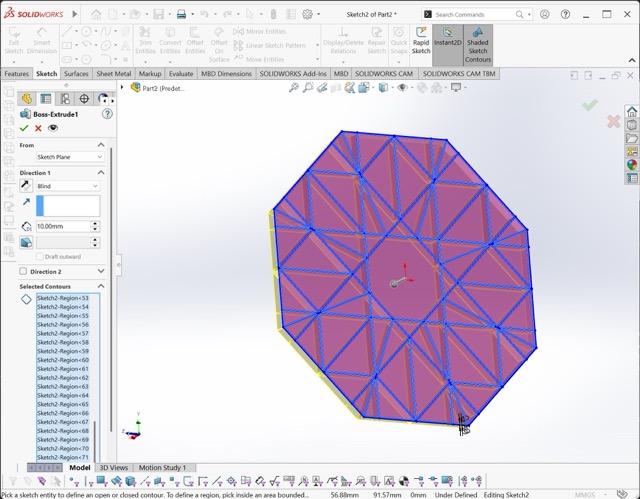Toggle the Draft On/Off icon
This screenshot has width=640, height=499.
point(26,242)
